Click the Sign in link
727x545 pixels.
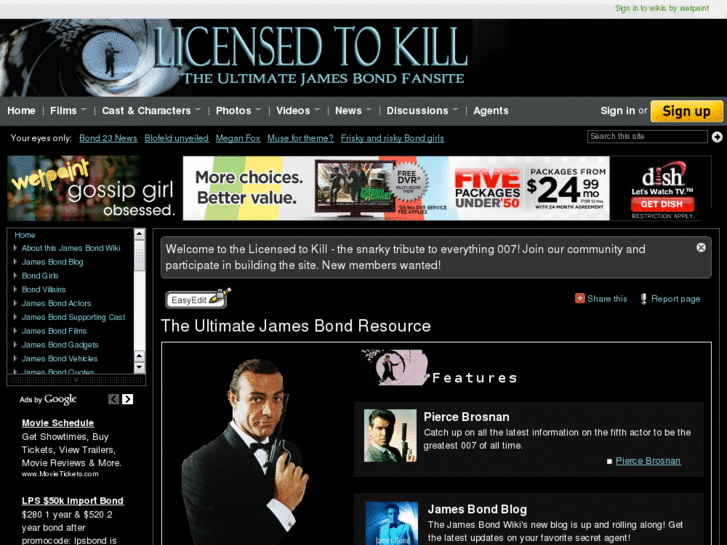pos(618,111)
